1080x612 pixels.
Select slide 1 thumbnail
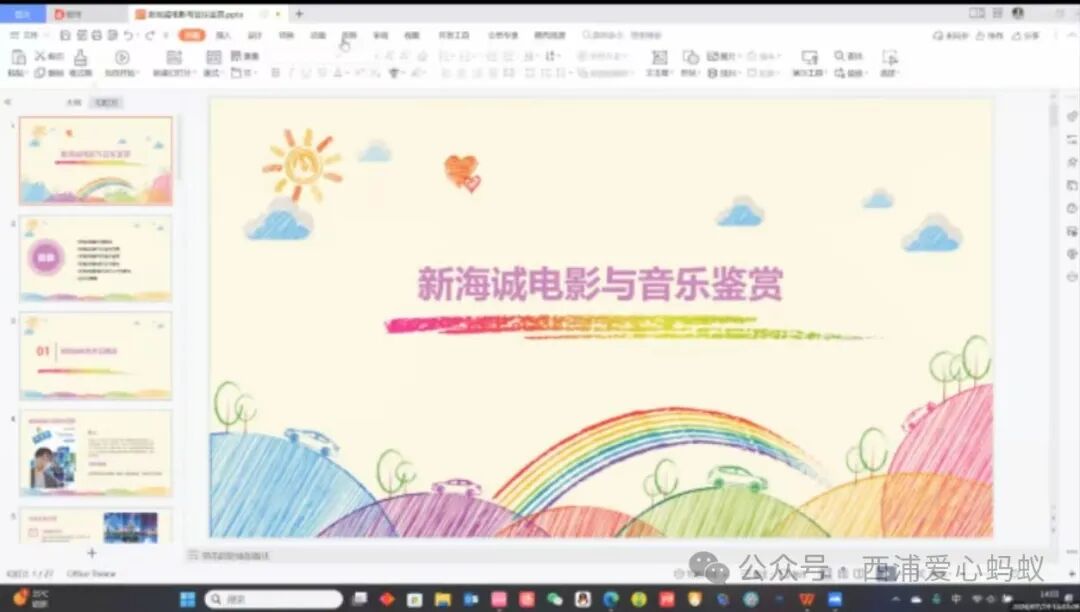pyautogui.click(x=96, y=160)
